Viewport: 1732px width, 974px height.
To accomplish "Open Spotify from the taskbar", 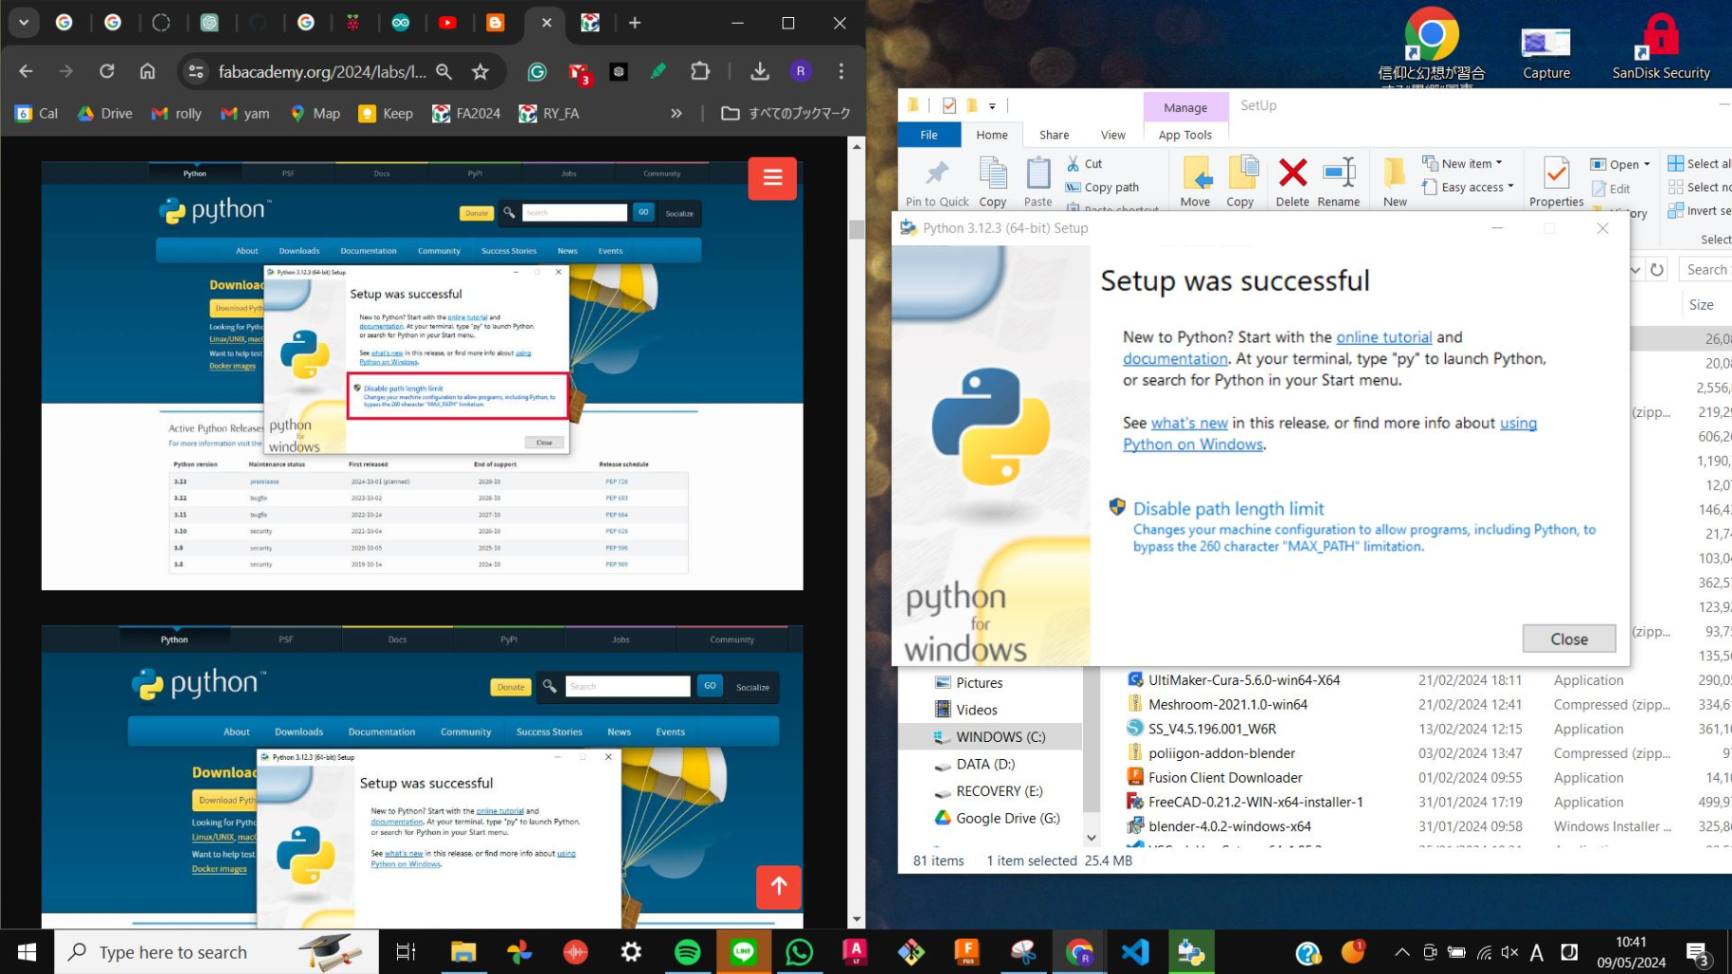I will (687, 952).
